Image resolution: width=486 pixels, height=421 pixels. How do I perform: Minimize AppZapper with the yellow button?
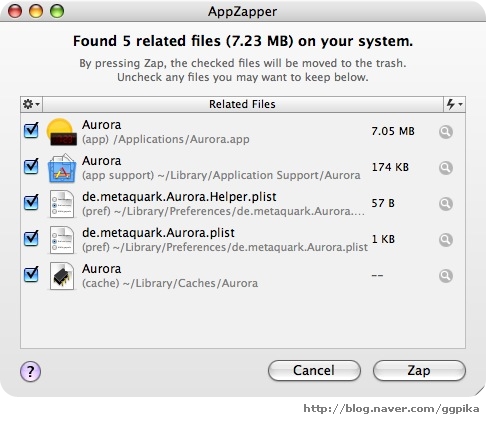click(x=36, y=11)
